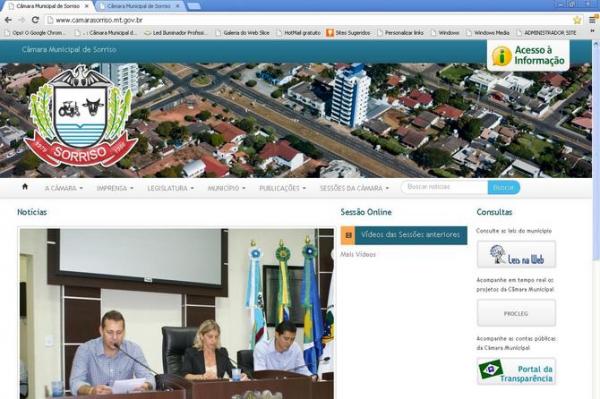Image resolution: width=600 pixels, height=399 pixels.
Task: Click the Mais Vídeos link
Action: click(358, 254)
